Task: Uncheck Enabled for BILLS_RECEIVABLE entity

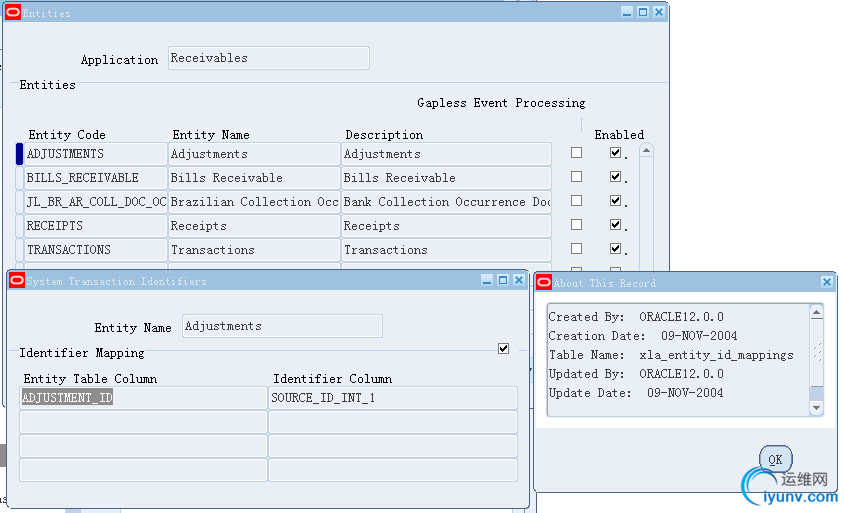Action: tap(616, 177)
